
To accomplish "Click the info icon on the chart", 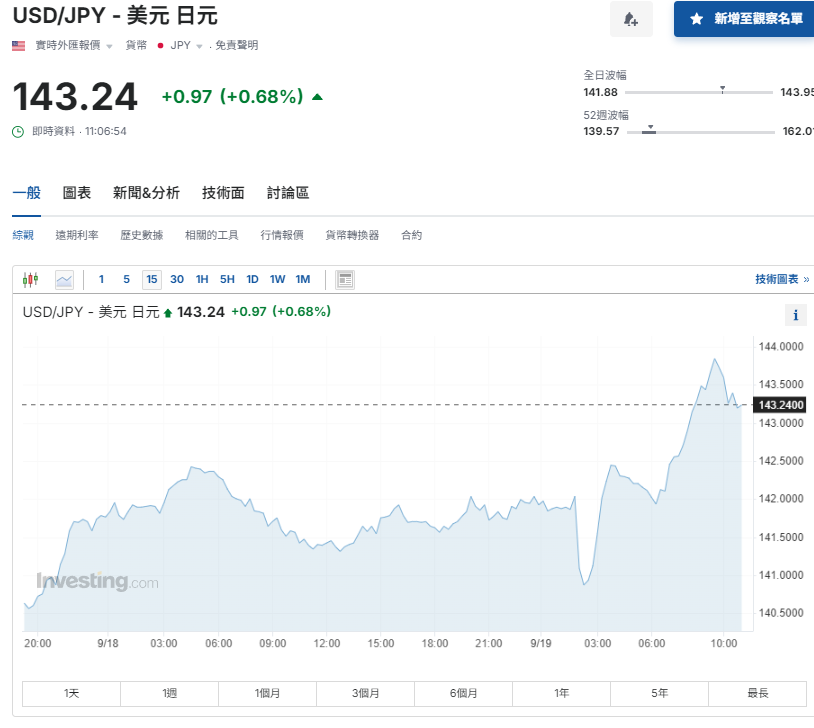I will coord(795,314).
